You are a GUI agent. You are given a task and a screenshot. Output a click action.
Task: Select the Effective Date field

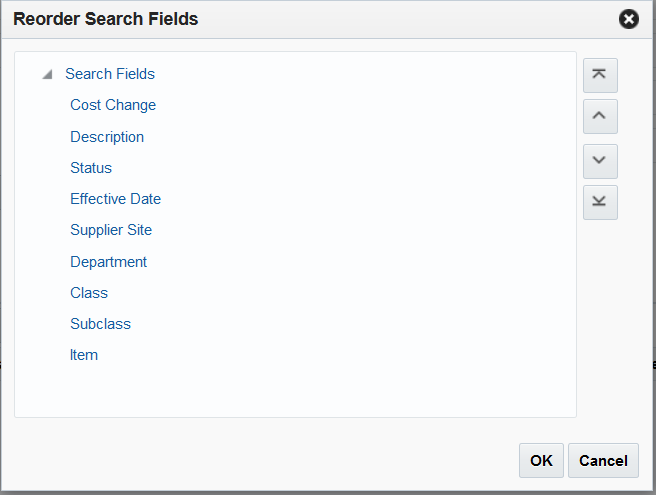pos(115,199)
